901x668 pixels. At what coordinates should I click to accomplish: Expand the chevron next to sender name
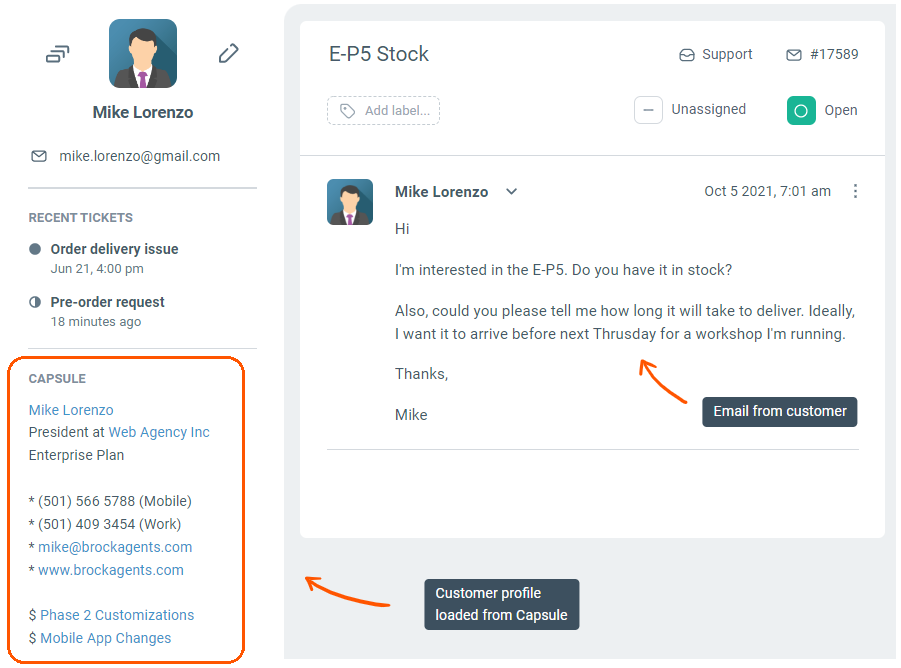(x=511, y=192)
